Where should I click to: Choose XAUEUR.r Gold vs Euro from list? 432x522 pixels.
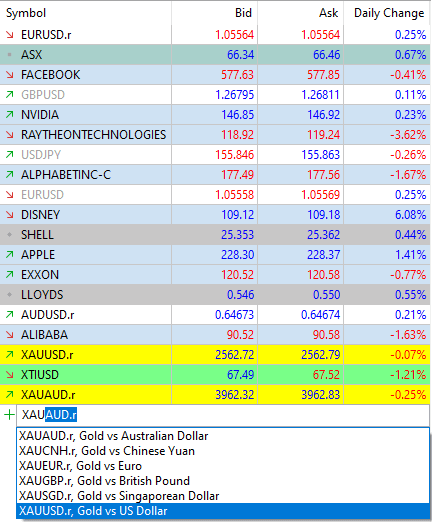pos(223,466)
